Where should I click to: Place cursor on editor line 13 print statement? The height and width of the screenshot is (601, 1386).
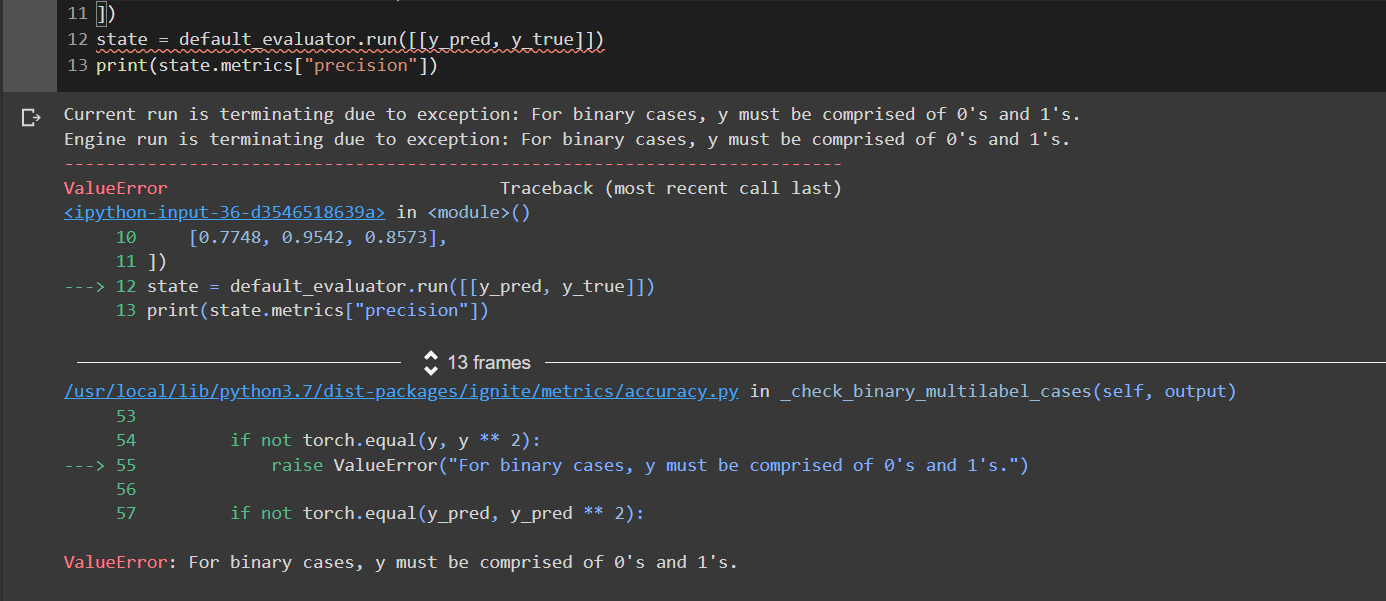[x=267, y=66]
